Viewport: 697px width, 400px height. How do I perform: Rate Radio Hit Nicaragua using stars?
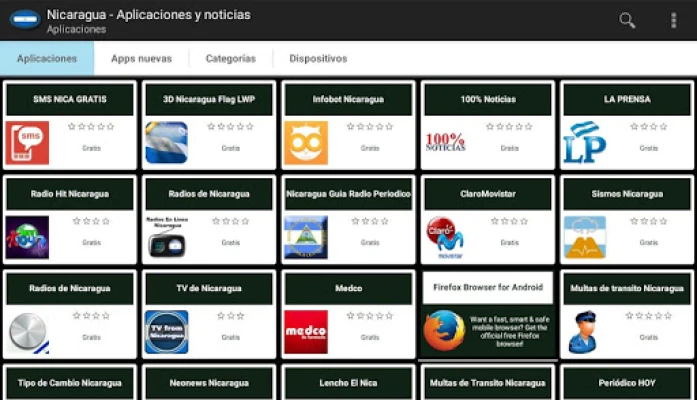pos(91,221)
